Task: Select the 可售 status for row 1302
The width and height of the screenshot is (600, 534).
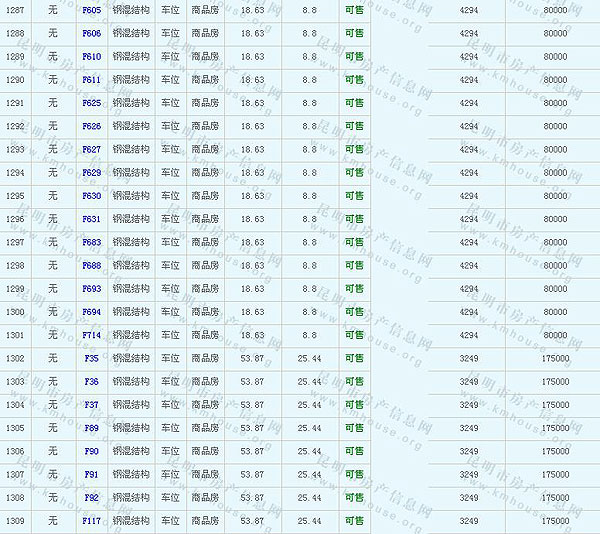Action: pyautogui.click(x=354, y=358)
